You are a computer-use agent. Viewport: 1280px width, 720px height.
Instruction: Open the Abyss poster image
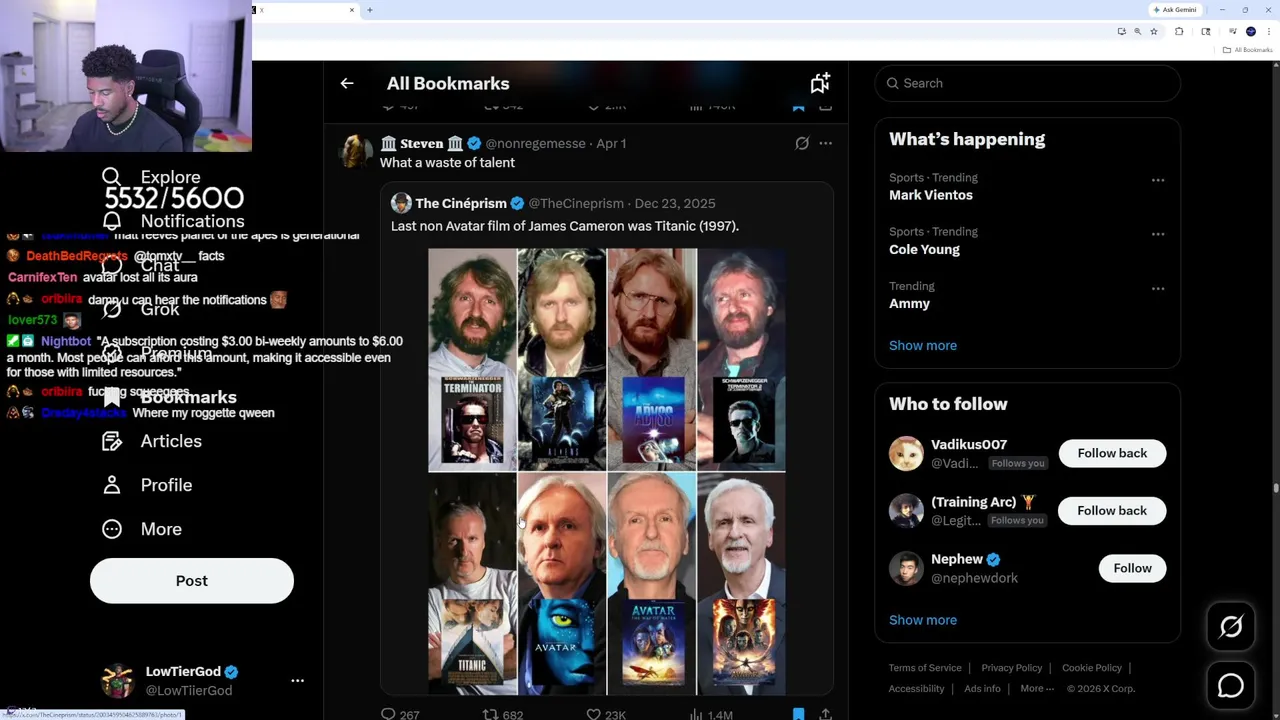pyautogui.click(x=652, y=420)
